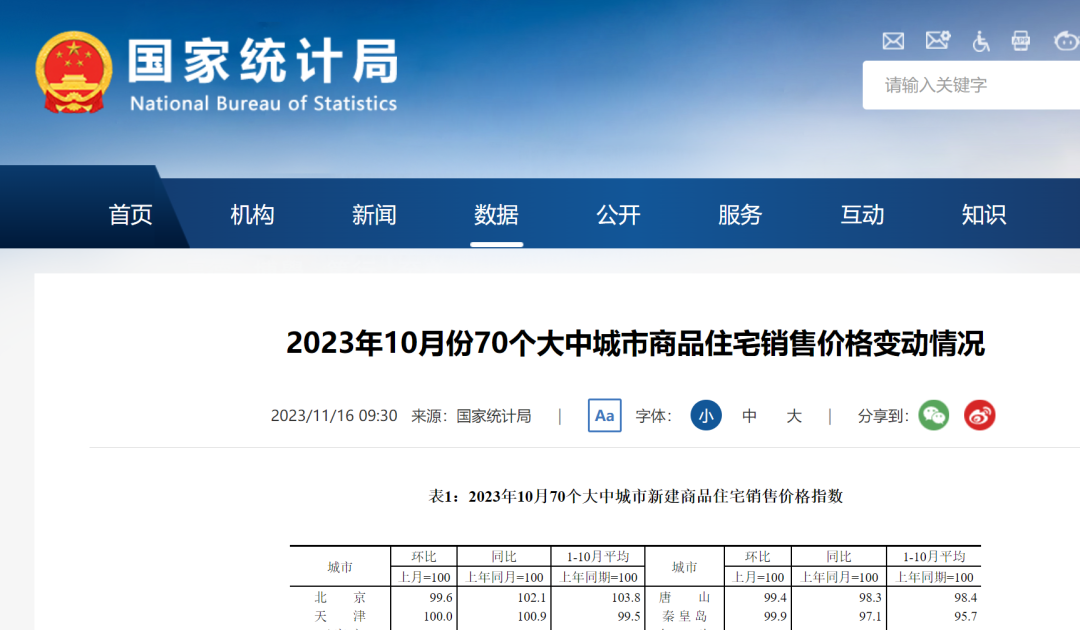The image size is (1080, 630).
Task: Enable accessibility mode via wheelchair icon
Action: [980, 41]
